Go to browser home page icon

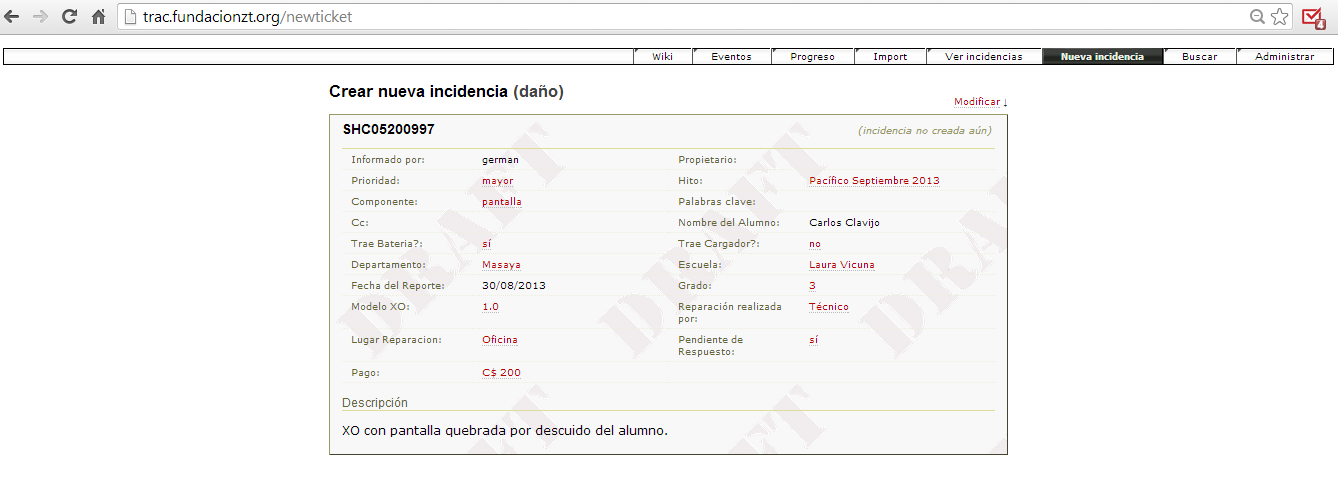point(98,17)
